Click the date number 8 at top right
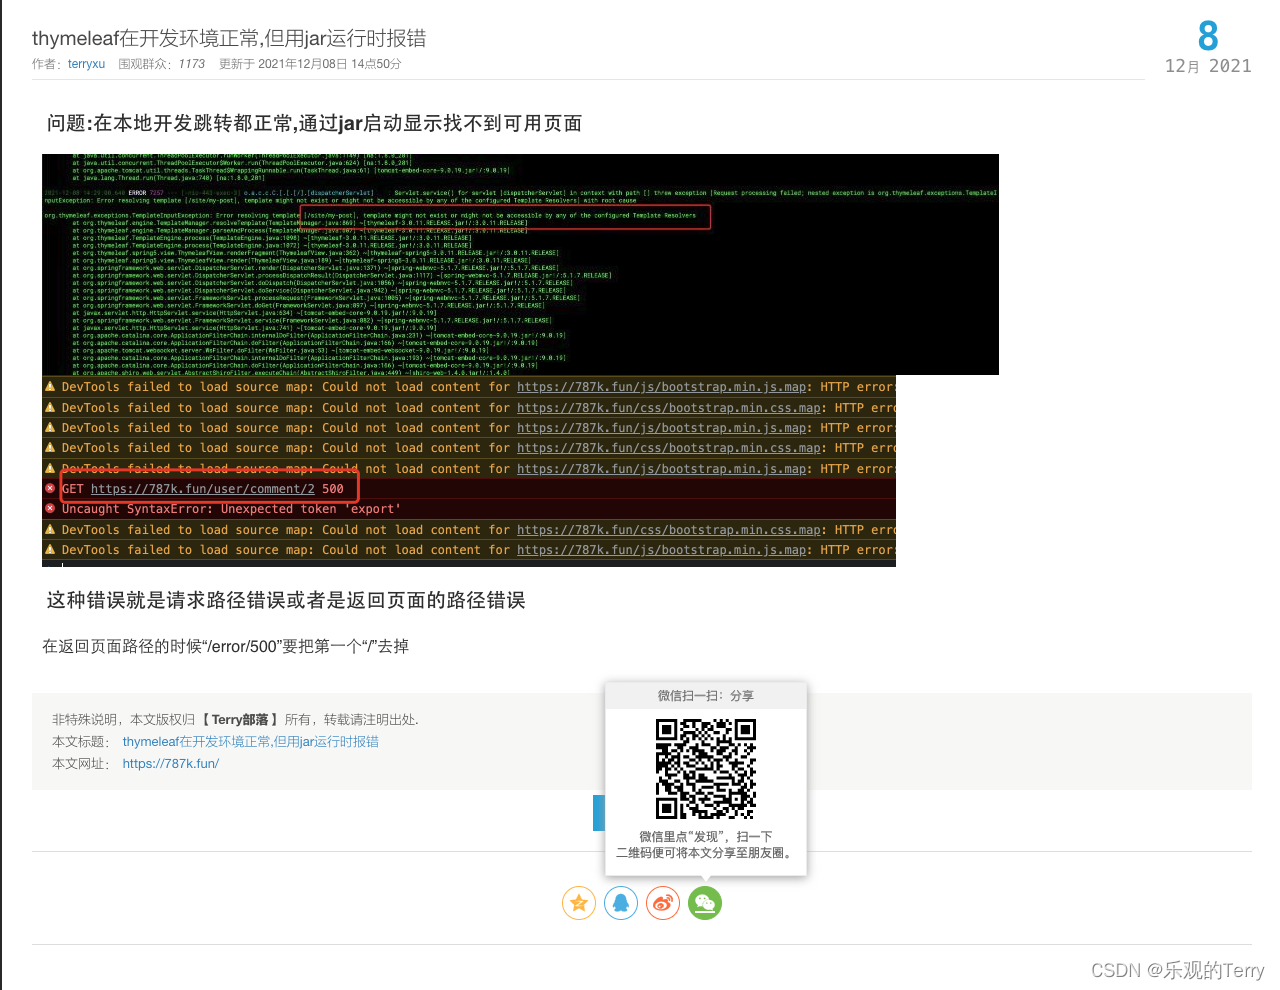1280x990 pixels. (1208, 37)
